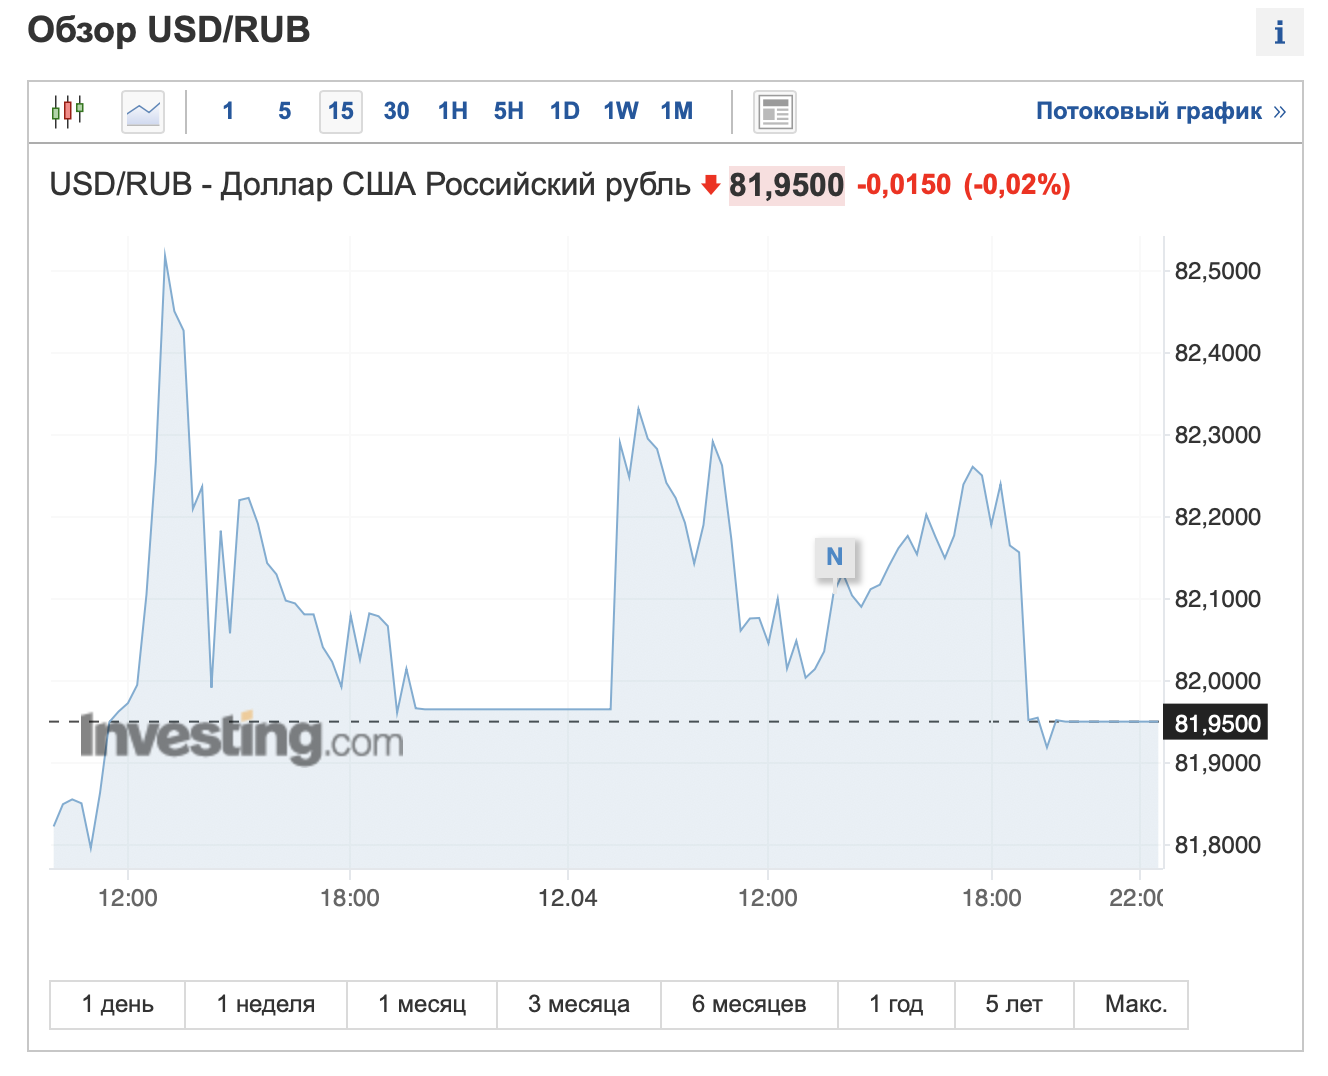The height and width of the screenshot is (1076, 1328).
Task: Click the 82,5000 axis value
Action: pyautogui.click(x=1217, y=271)
